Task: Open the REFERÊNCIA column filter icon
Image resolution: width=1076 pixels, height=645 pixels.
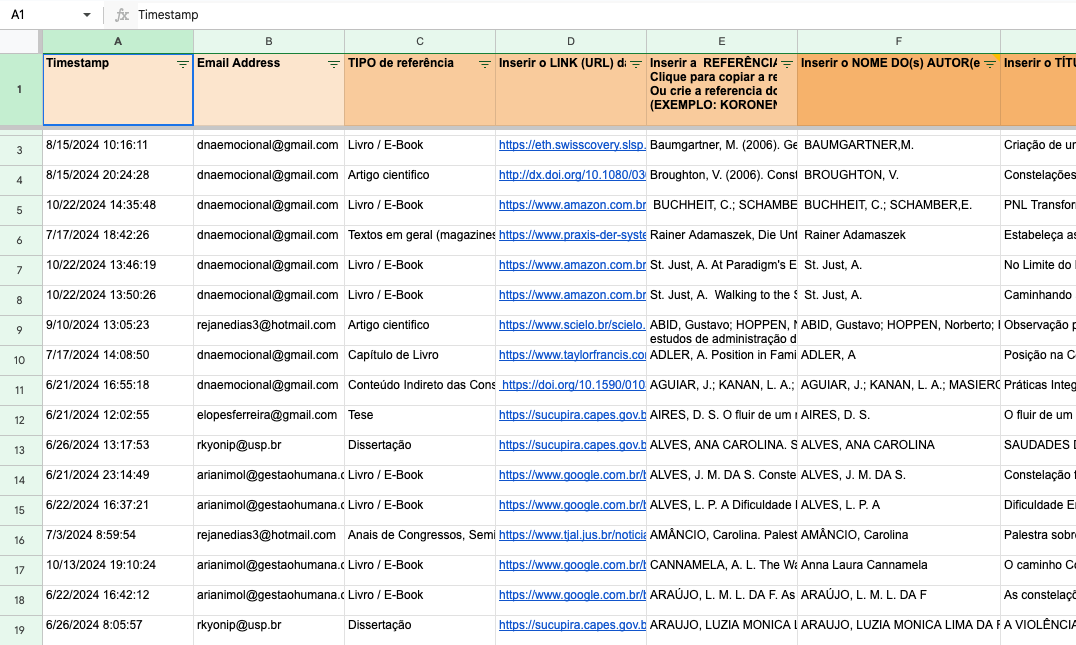Action: (x=786, y=64)
